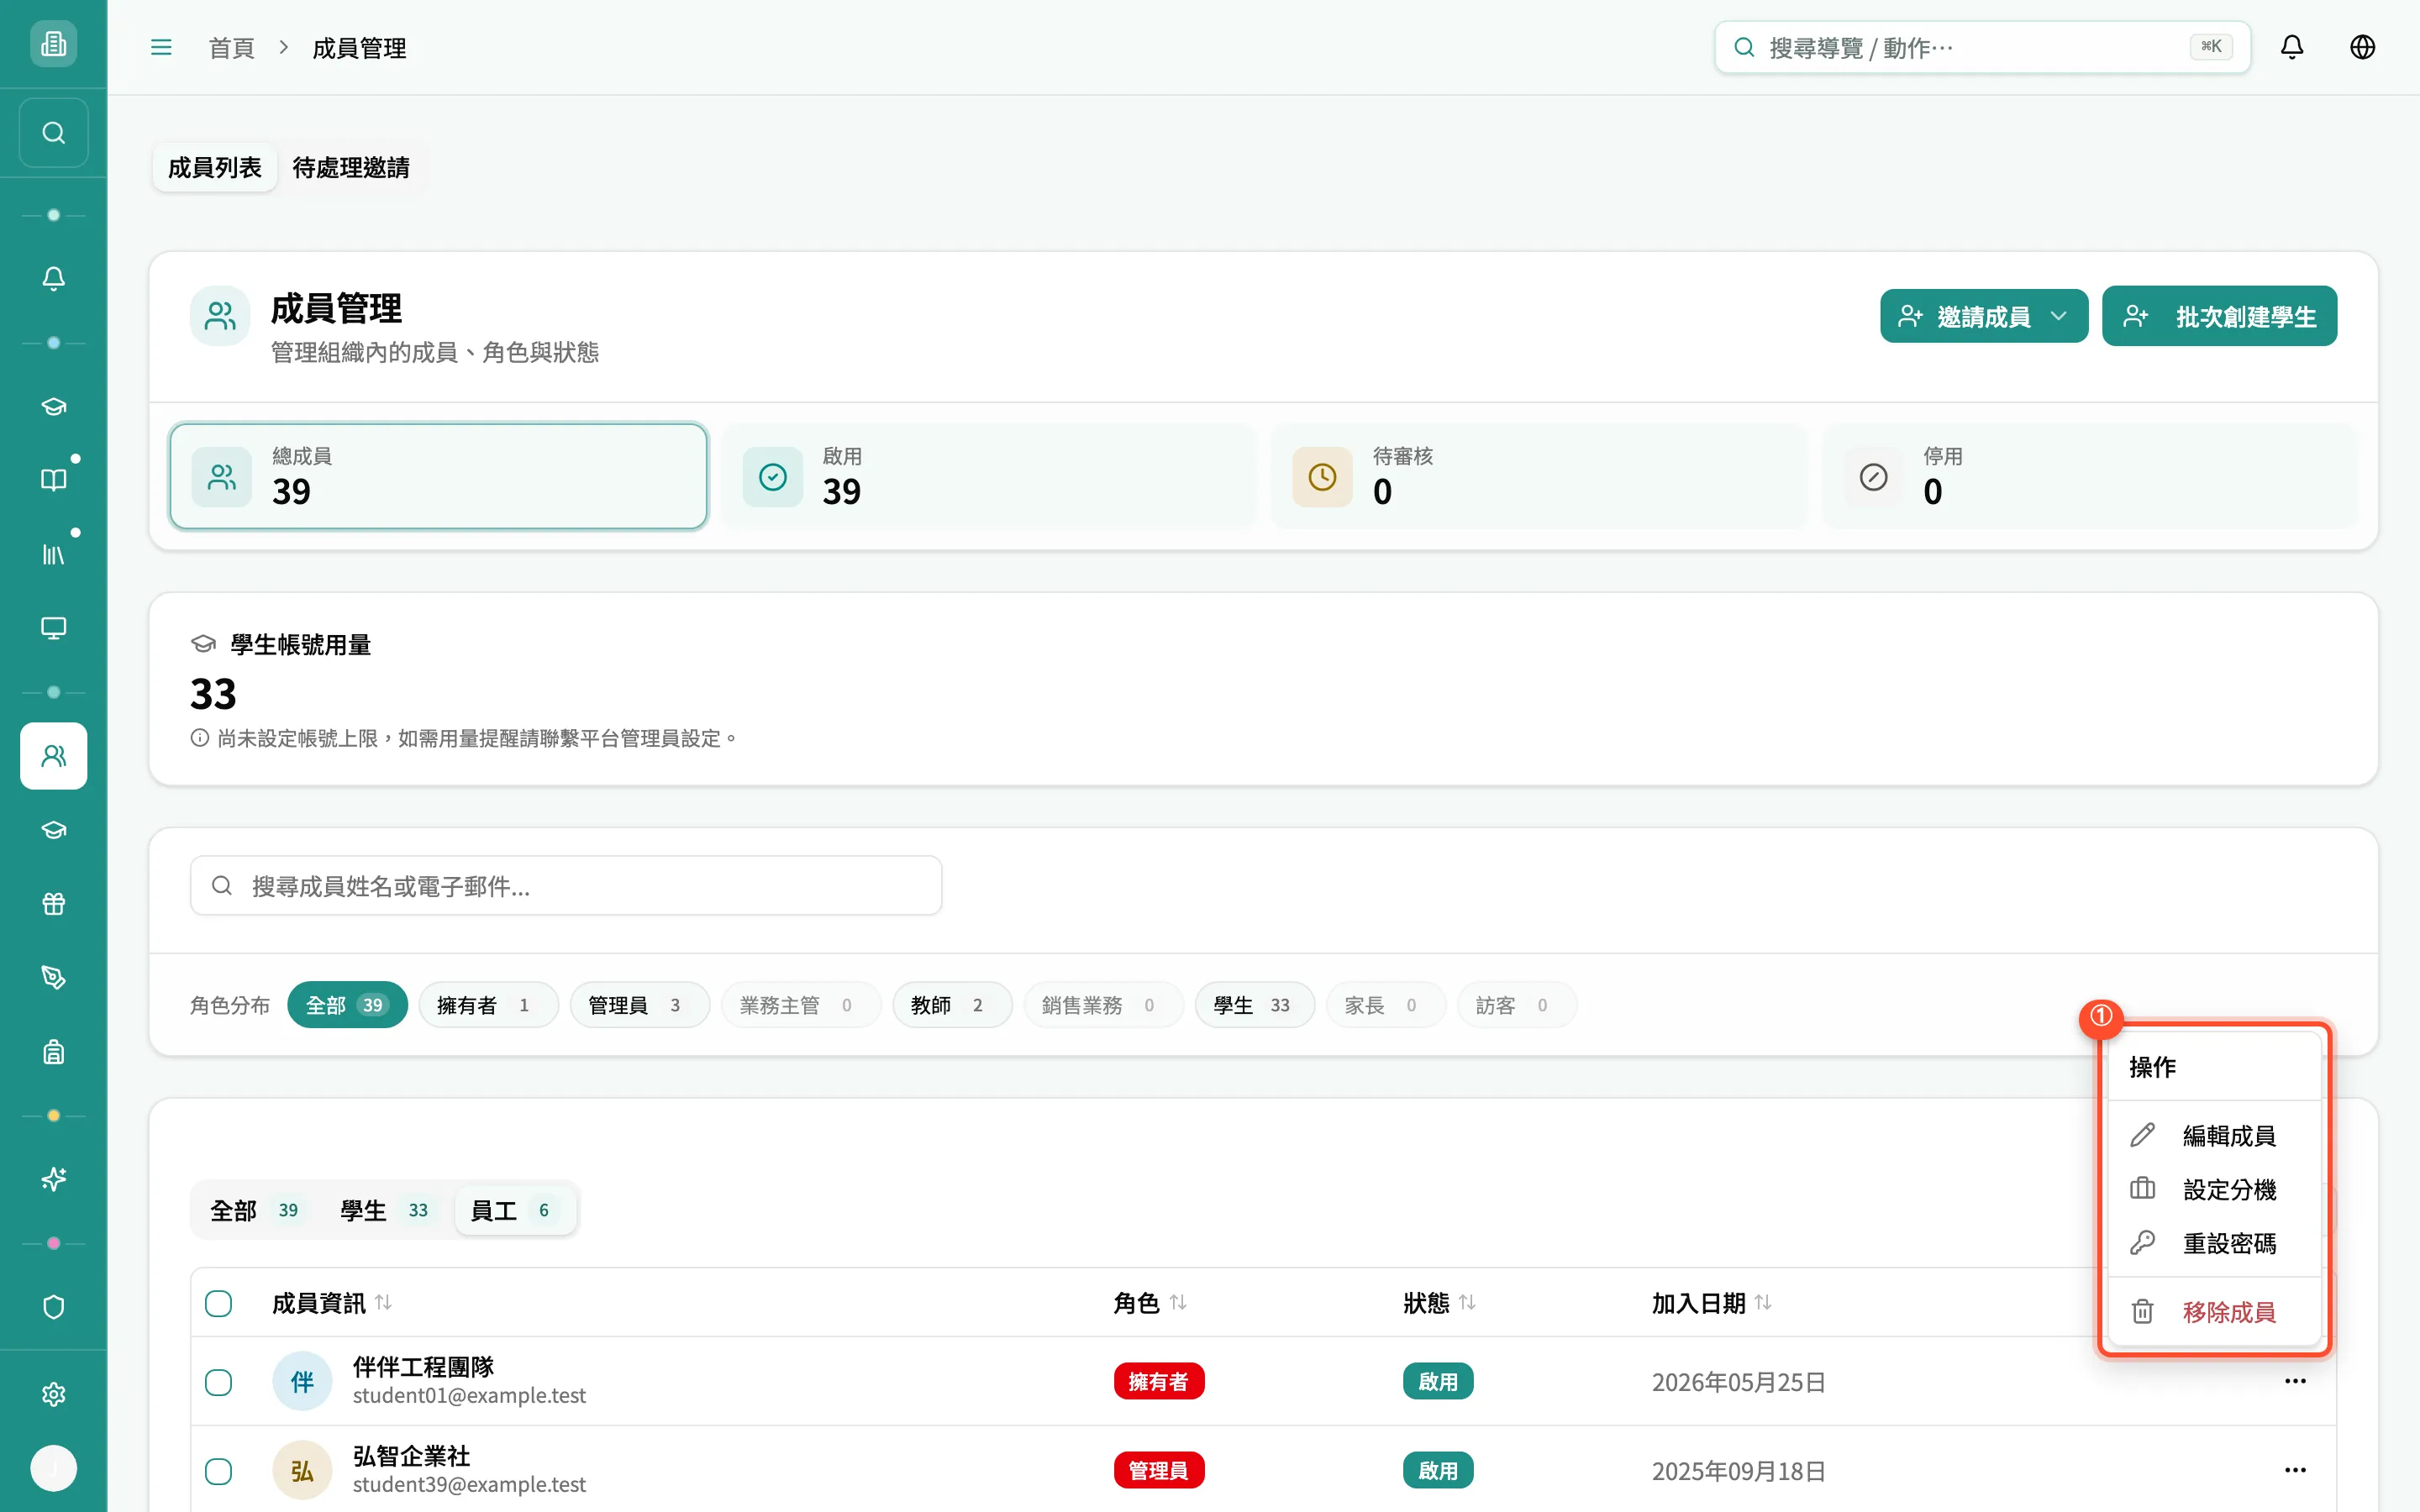Select the 啟用 39 stat card
The height and width of the screenshot is (1512, 2420).
tap(988, 476)
